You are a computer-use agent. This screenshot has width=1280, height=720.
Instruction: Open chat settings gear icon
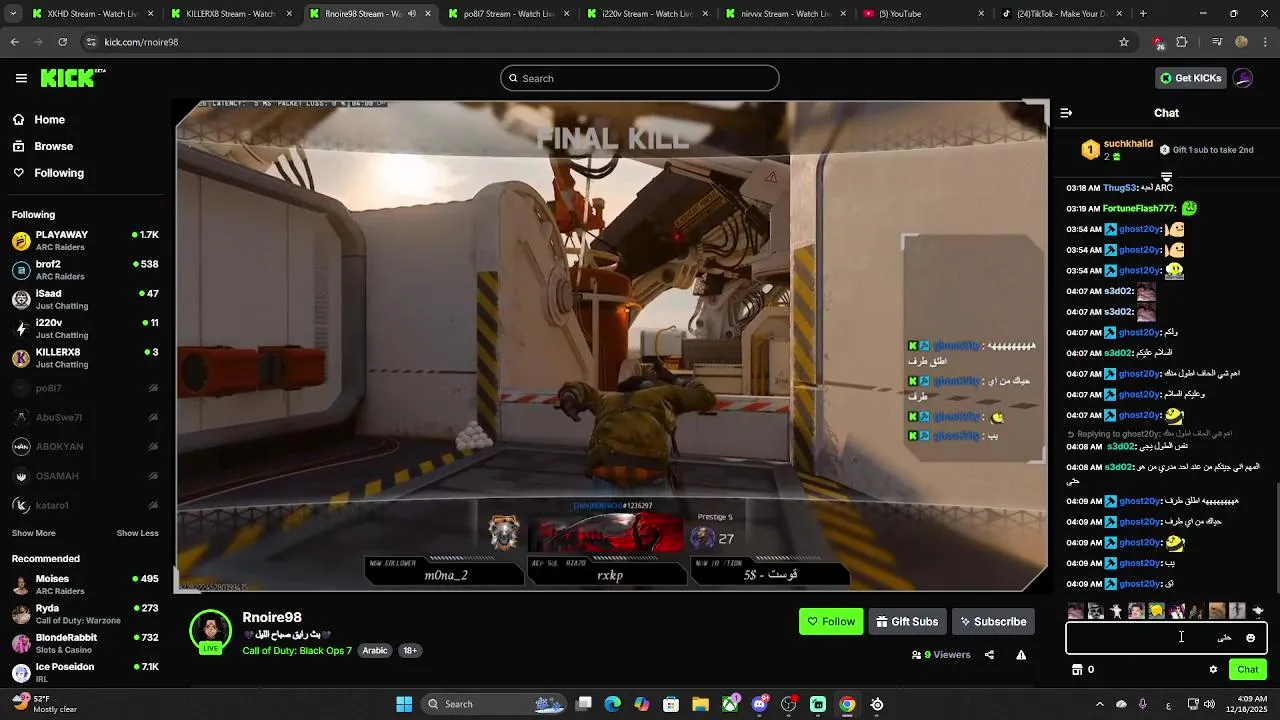(1213, 670)
